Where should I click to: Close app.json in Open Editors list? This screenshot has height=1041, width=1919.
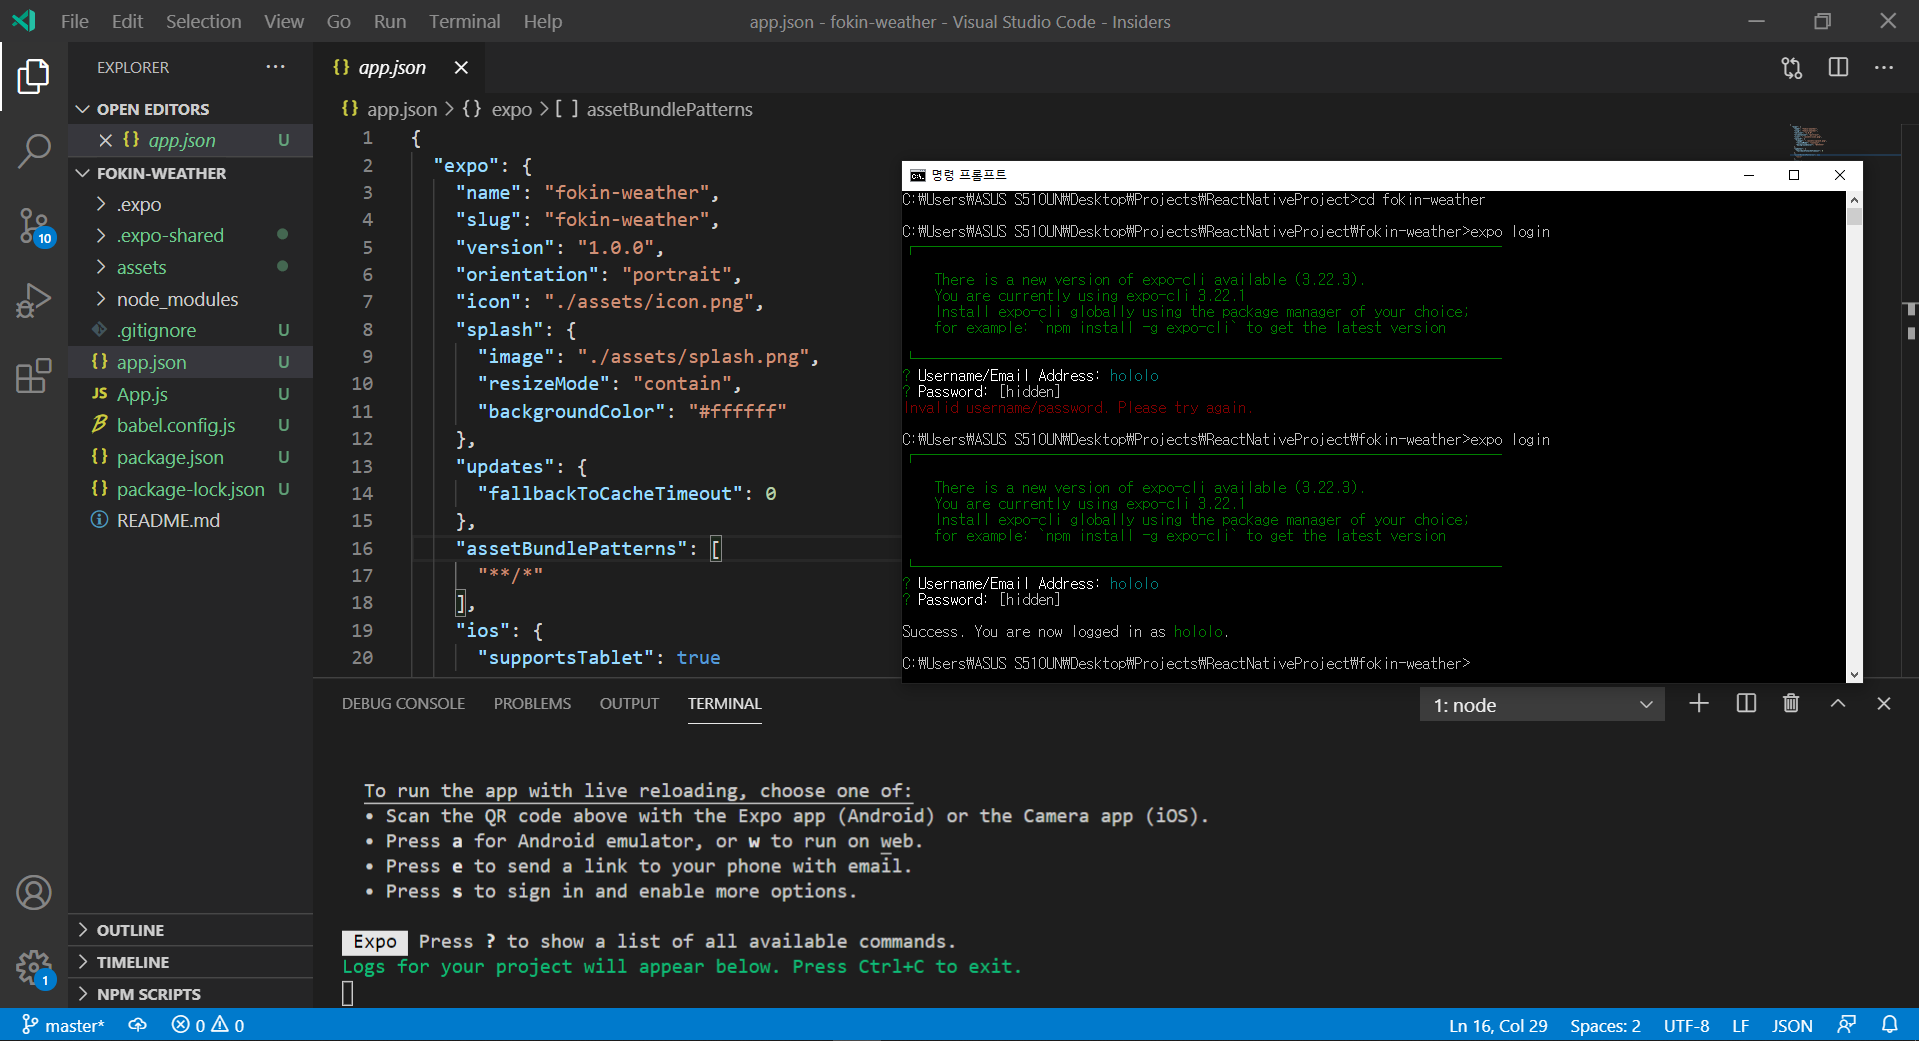tap(105, 140)
